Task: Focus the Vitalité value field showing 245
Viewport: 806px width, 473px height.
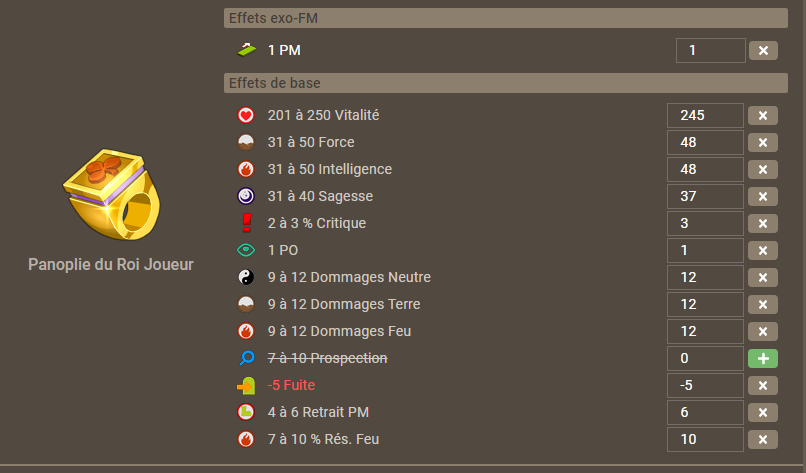Action: click(705, 115)
